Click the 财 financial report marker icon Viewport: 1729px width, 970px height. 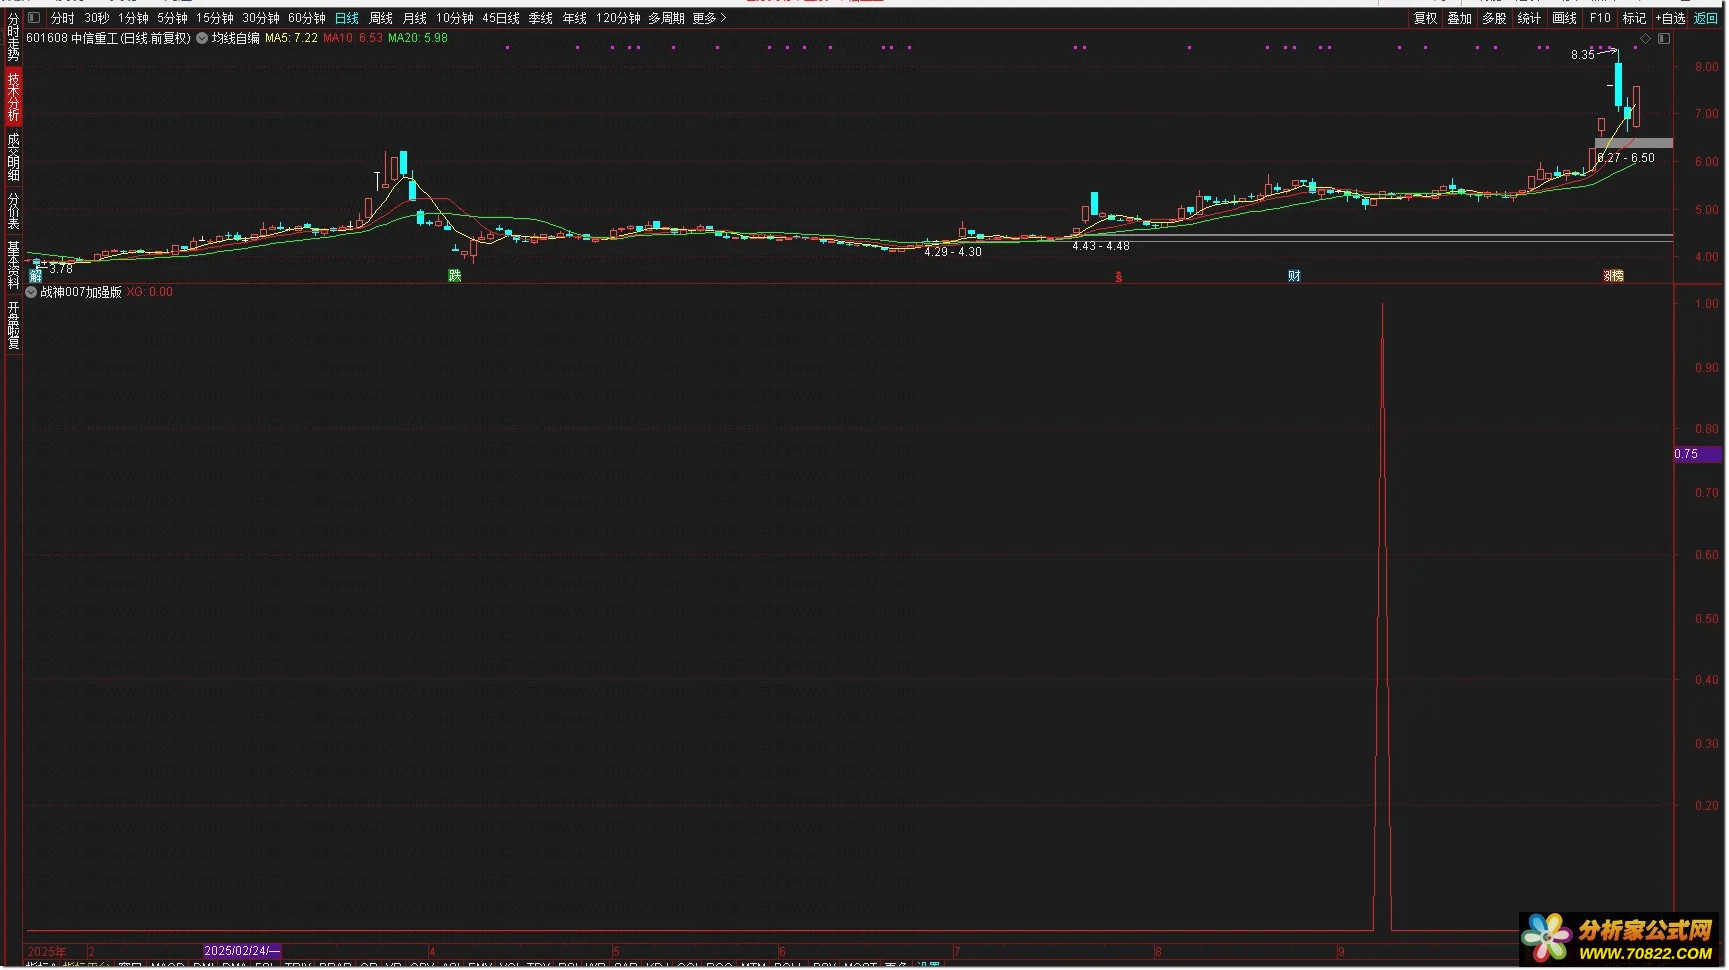click(1294, 276)
